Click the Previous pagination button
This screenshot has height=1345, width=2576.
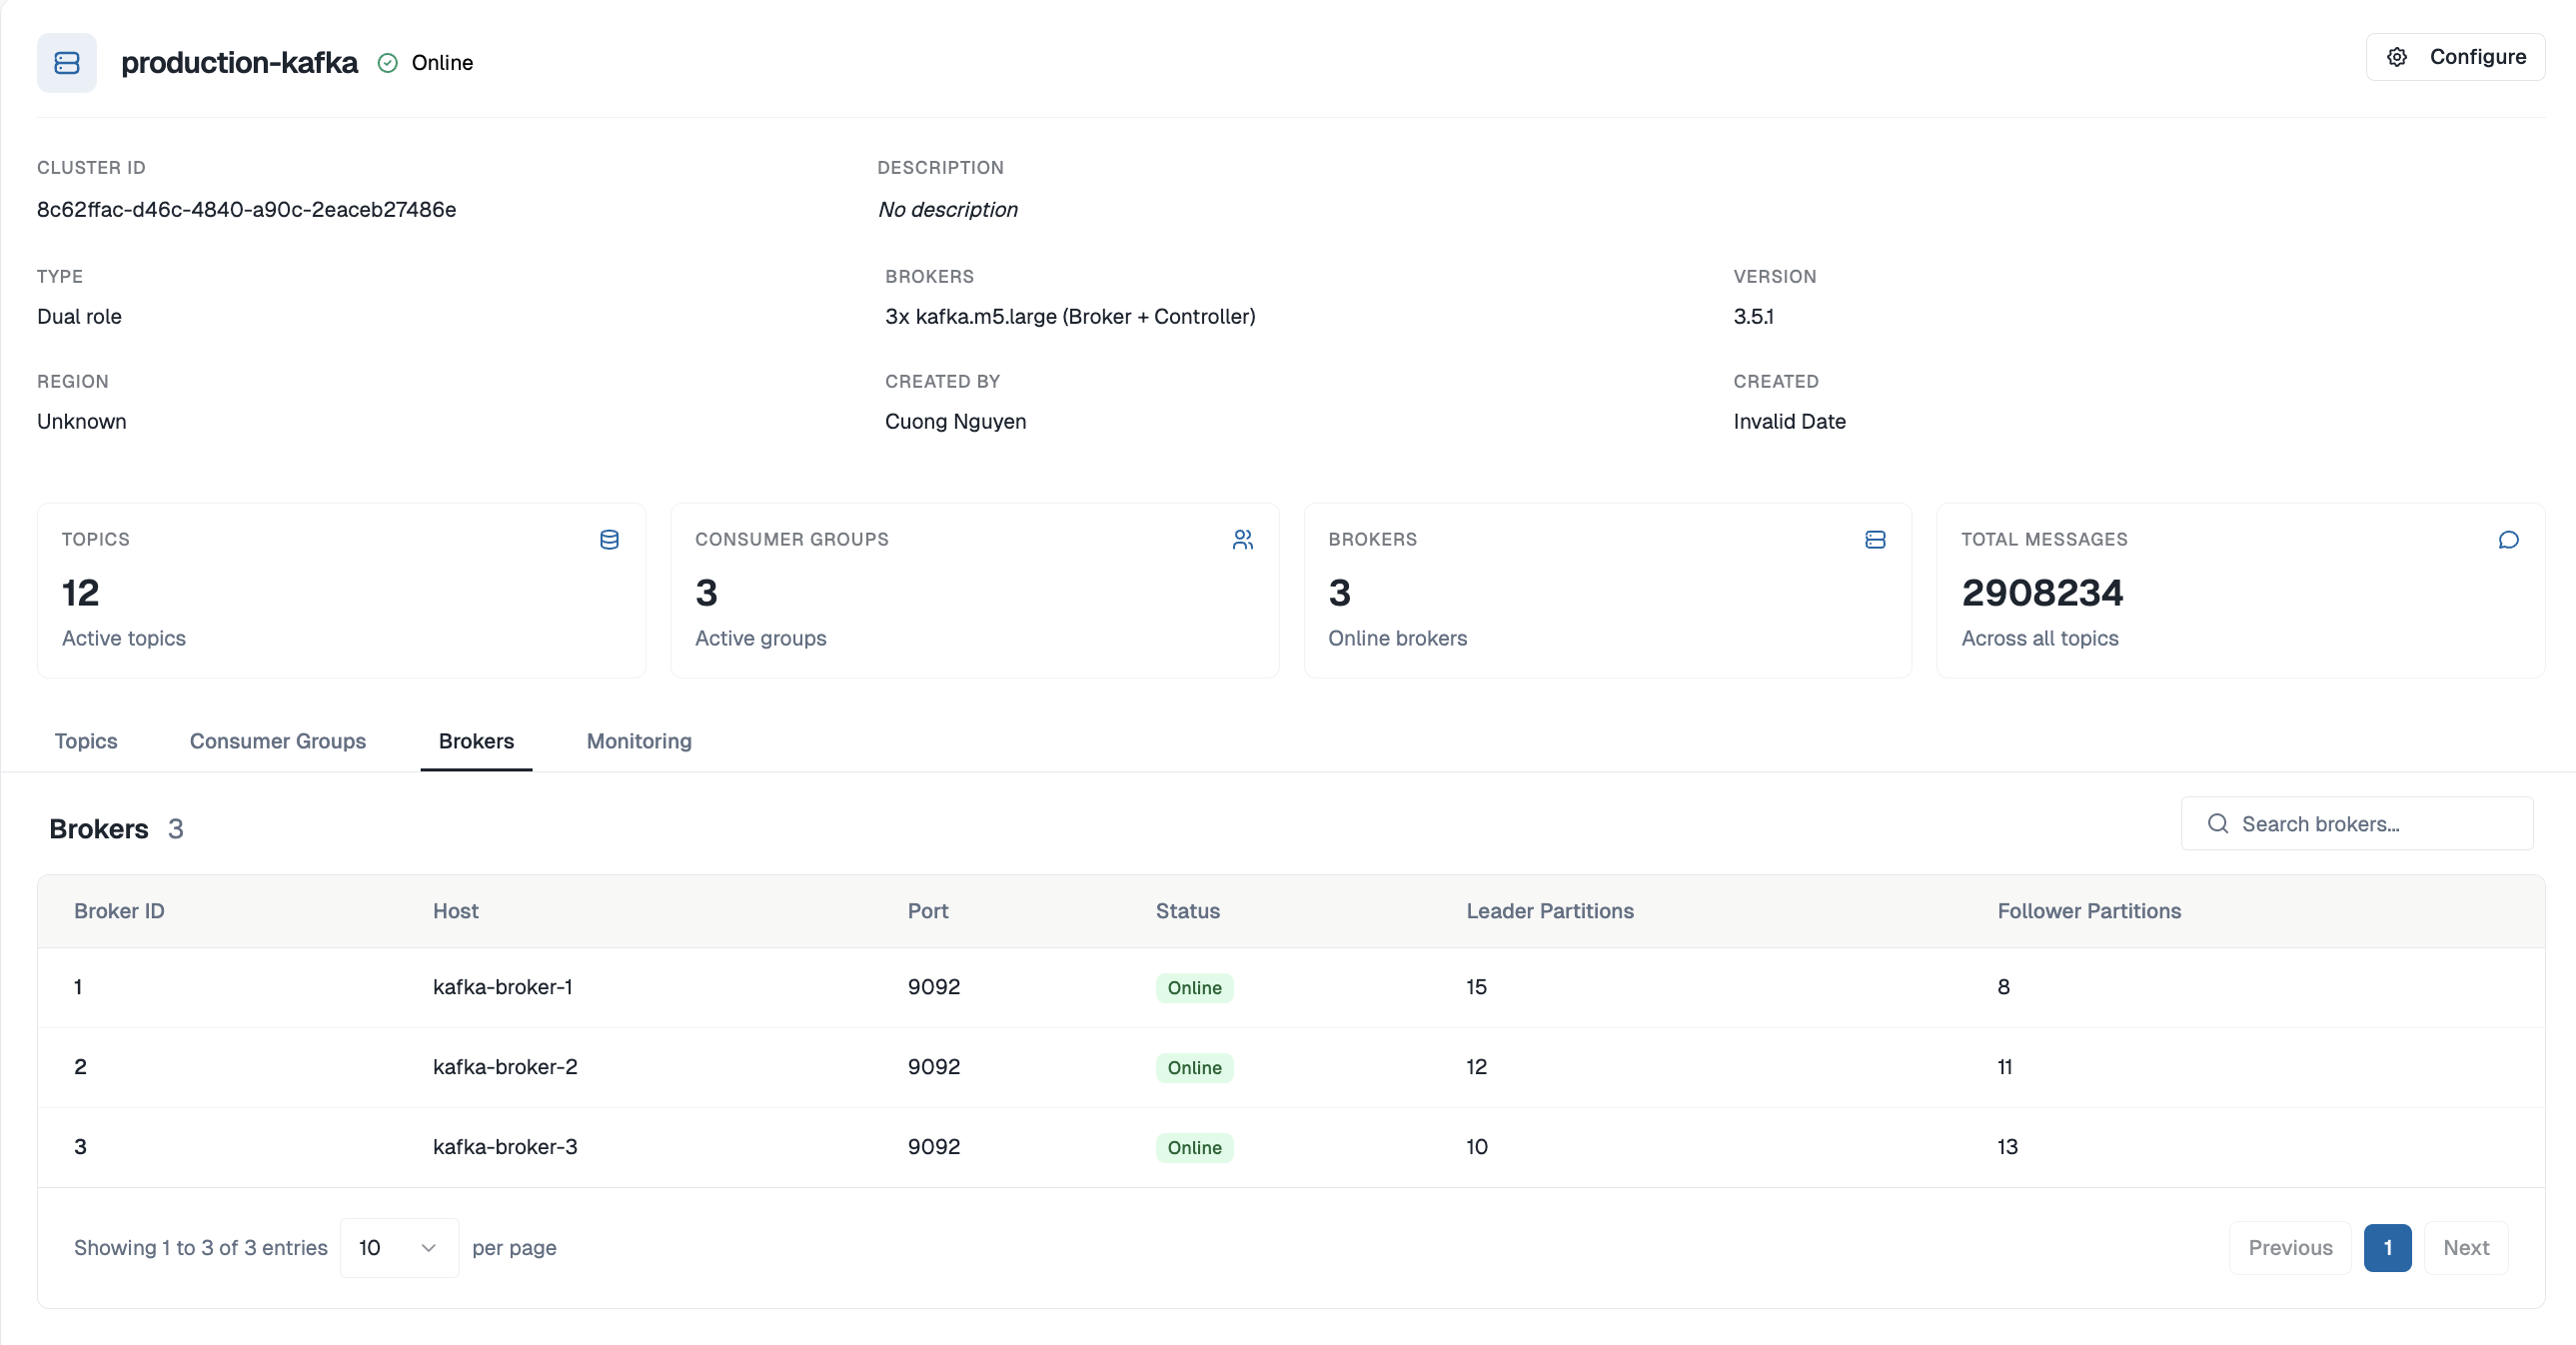tap(2291, 1247)
